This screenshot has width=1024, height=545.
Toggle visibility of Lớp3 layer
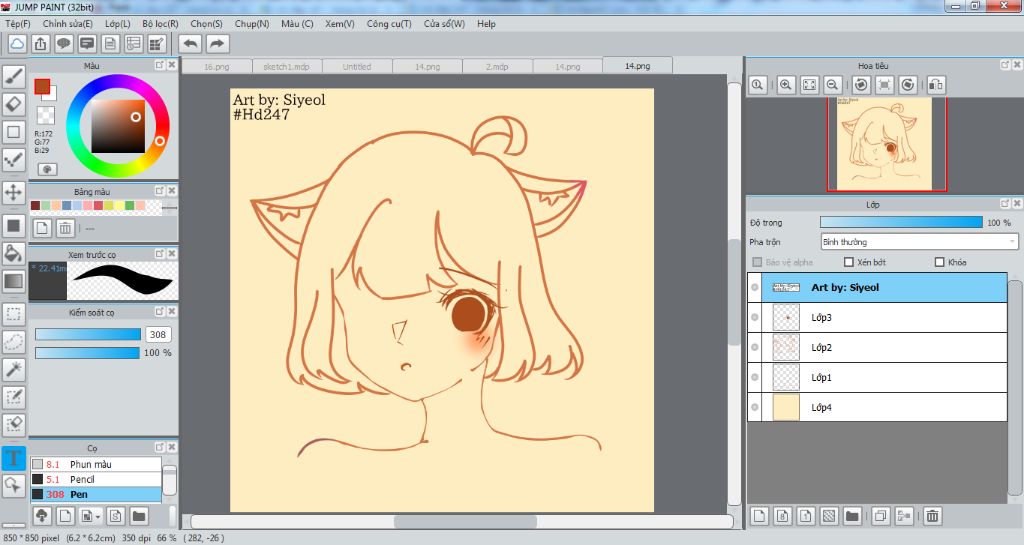point(755,317)
